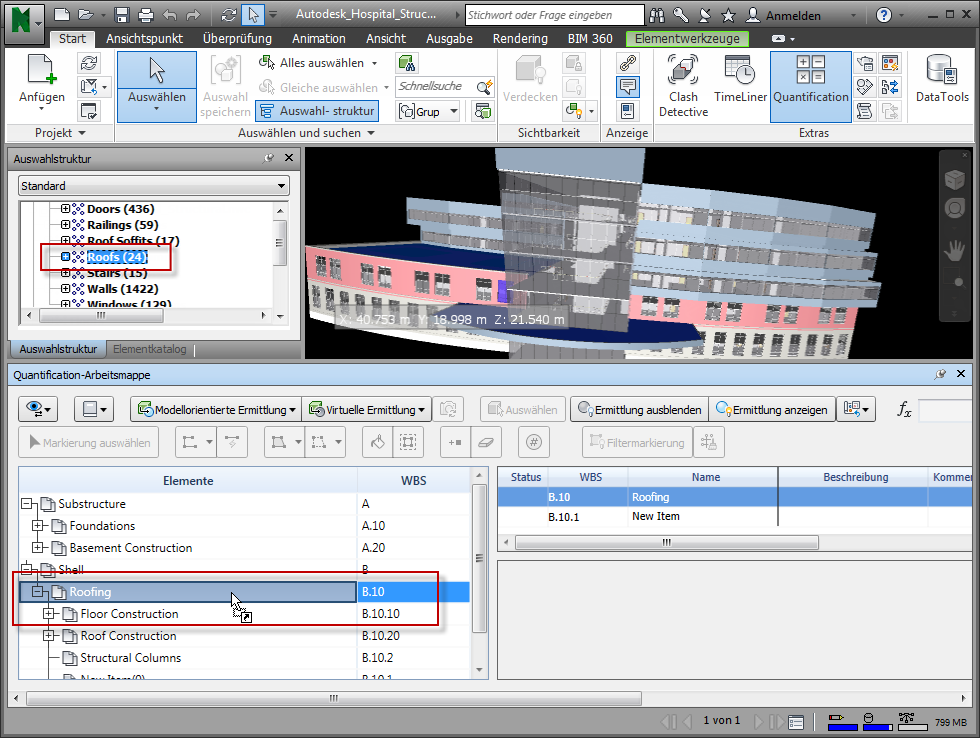Click the bottom horizontal scrollbar of workbook
Screen dimensions: 980x738
pyautogui.click(x=334, y=698)
